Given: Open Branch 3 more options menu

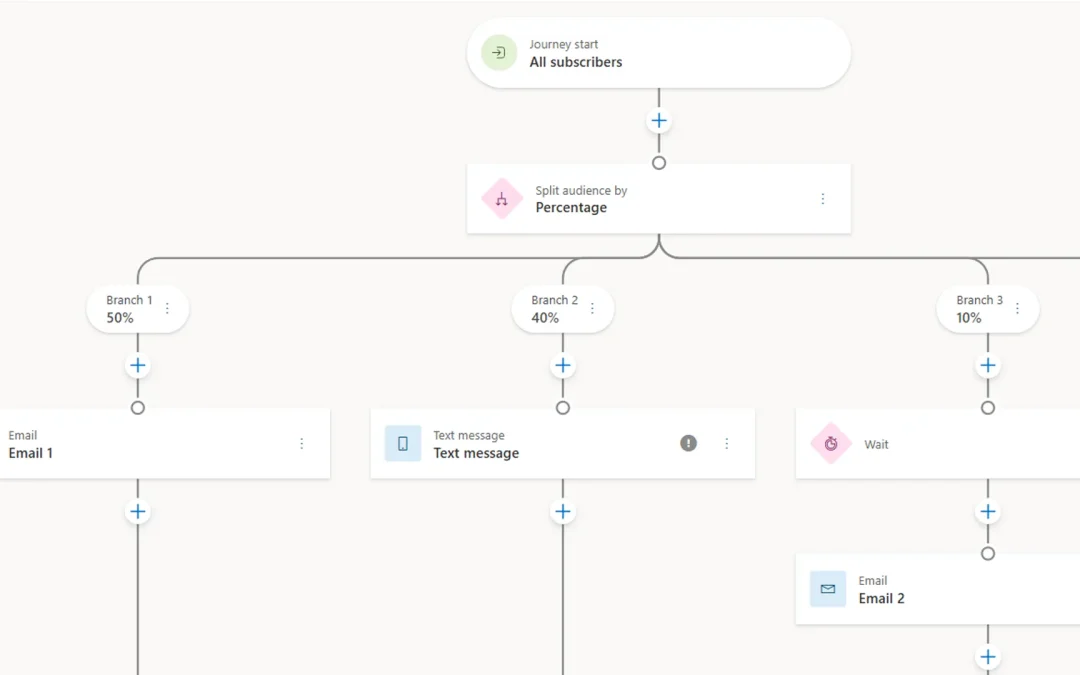Looking at the screenshot, I should click(x=1017, y=309).
